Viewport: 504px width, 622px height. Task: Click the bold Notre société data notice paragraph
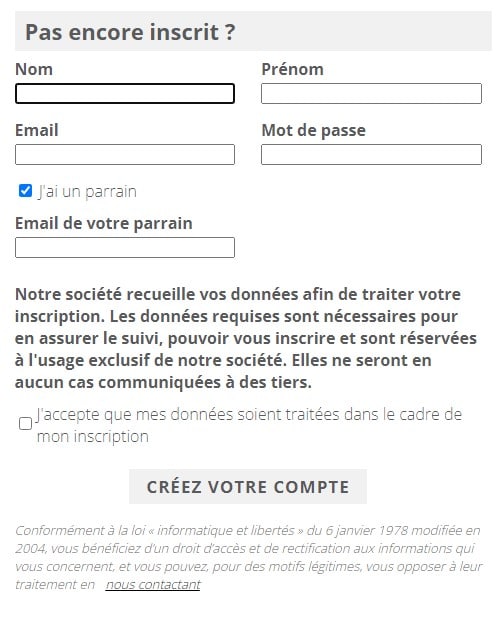246,338
